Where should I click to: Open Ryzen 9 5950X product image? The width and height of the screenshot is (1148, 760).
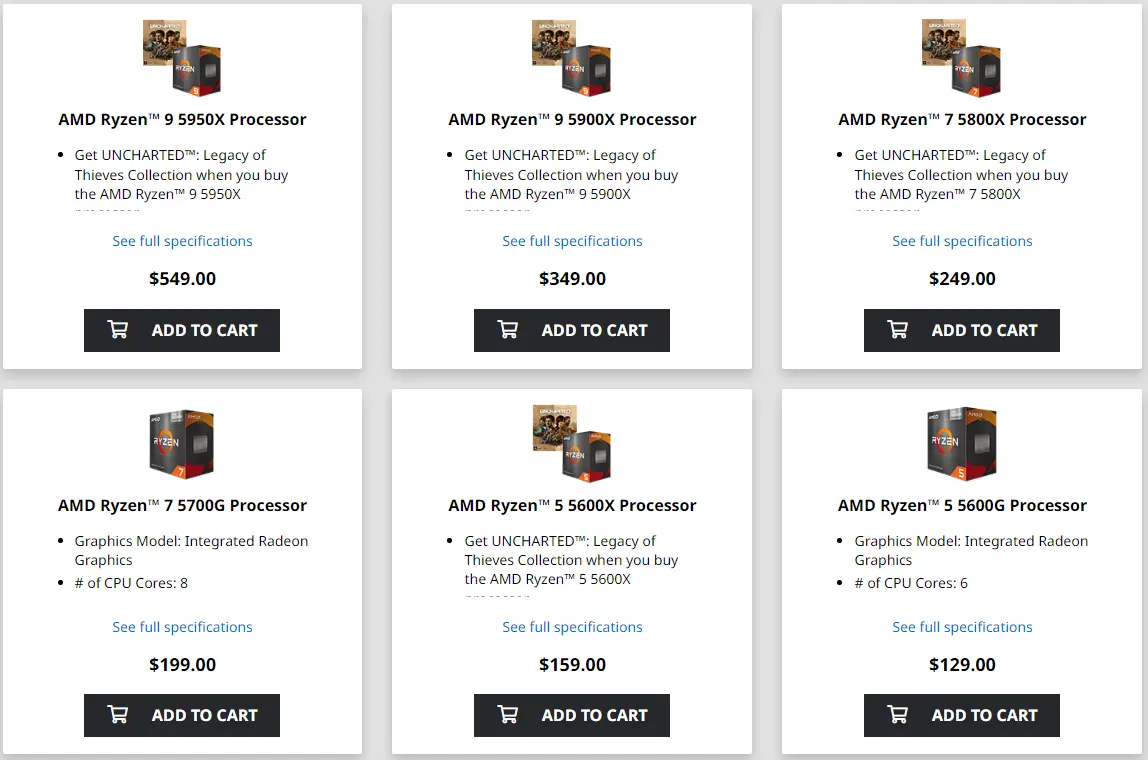pos(182,58)
